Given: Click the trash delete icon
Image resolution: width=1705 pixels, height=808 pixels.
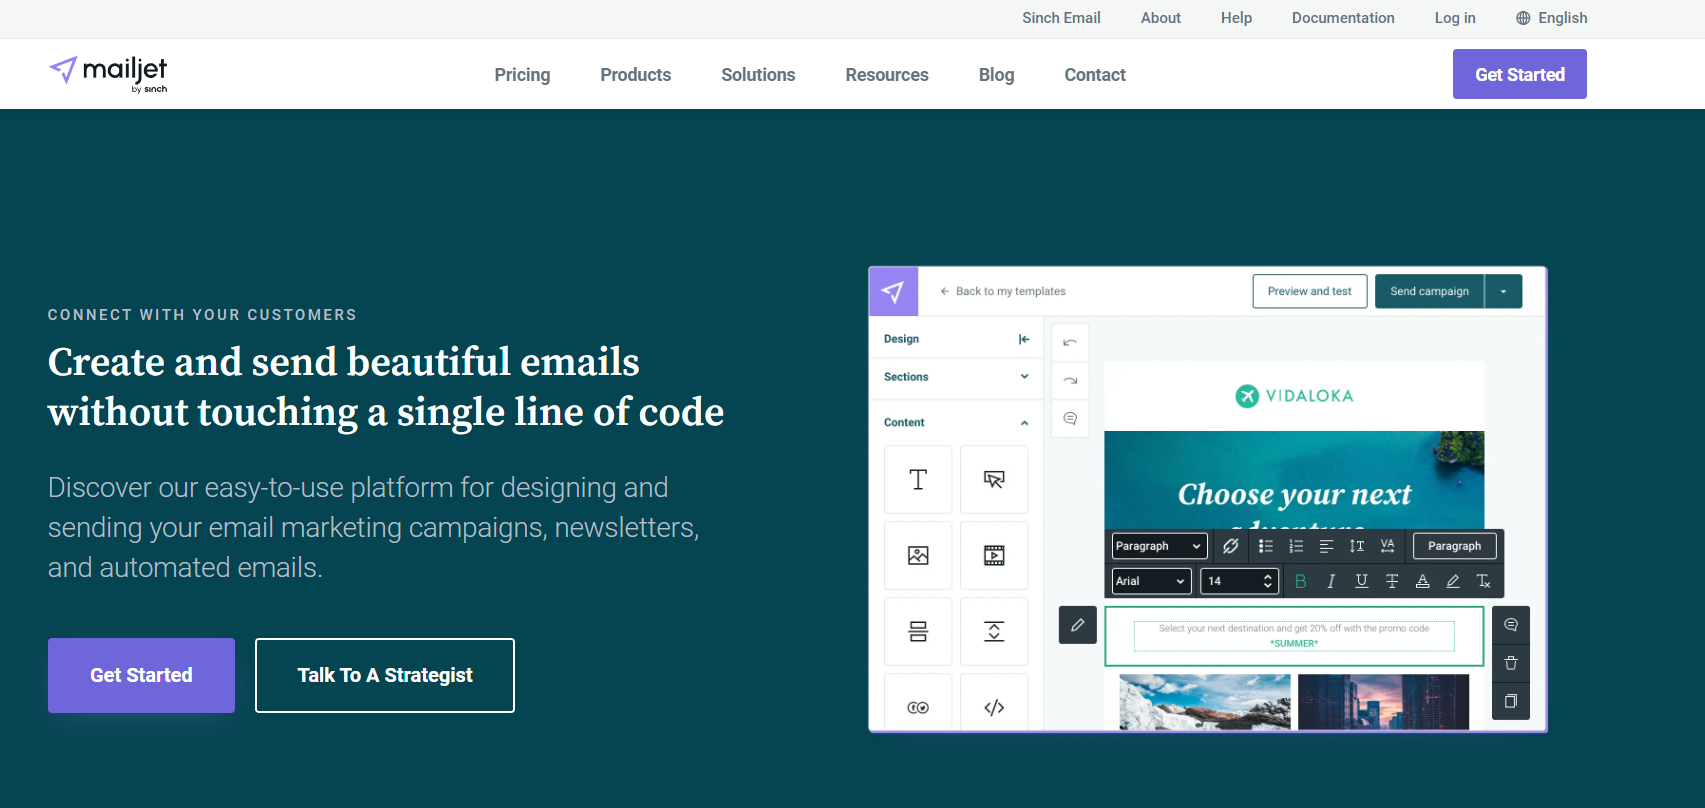Looking at the screenshot, I should click(1511, 663).
